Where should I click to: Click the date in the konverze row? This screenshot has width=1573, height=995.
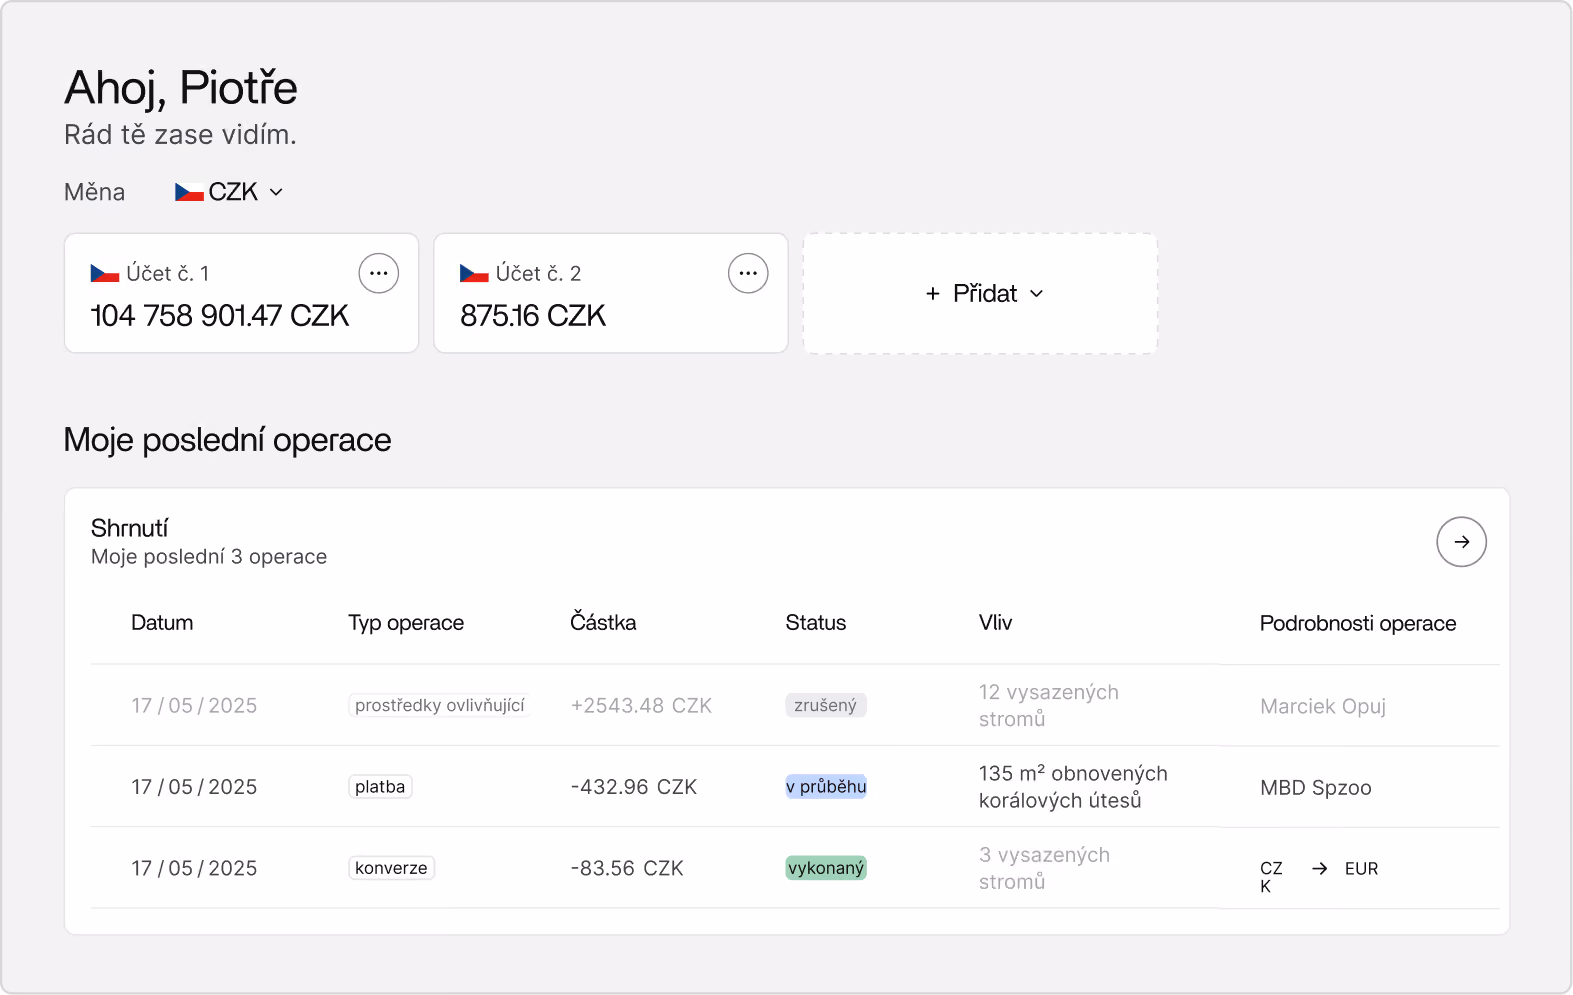[x=194, y=868]
